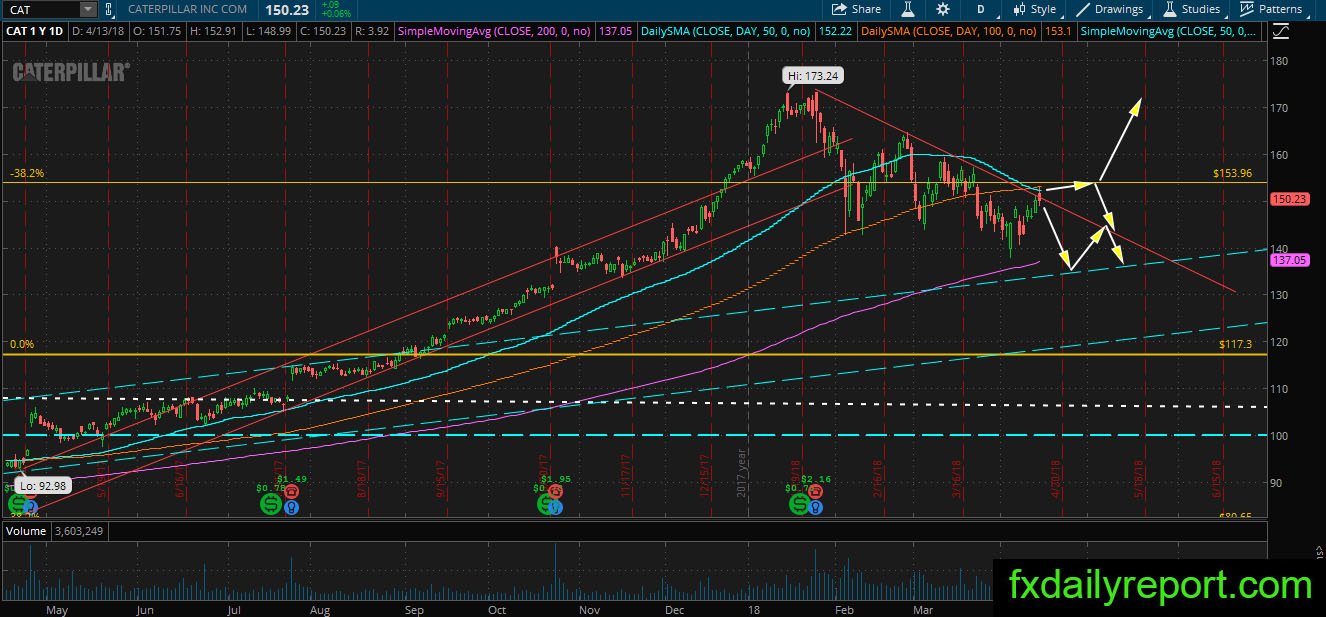The image size is (1326, 617).
Task: Click the O: 151.75 open value in header
Action: [x=158, y=32]
